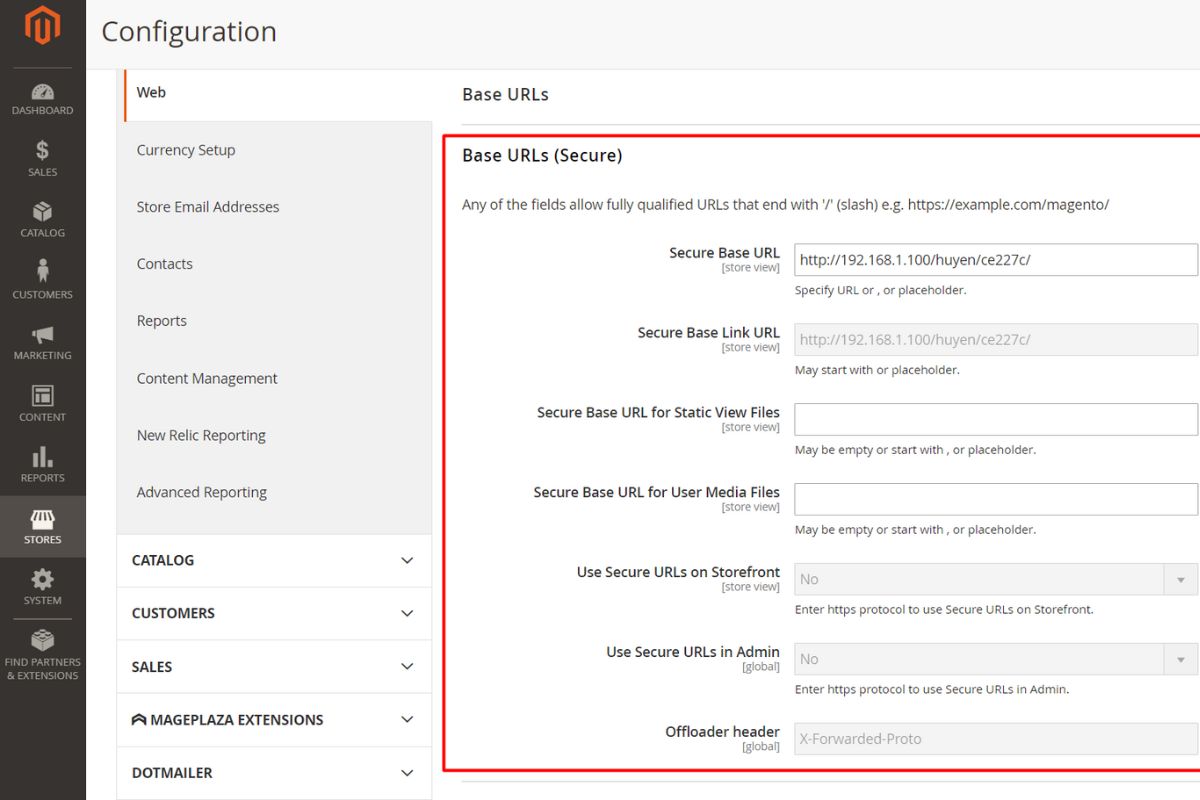This screenshot has height=800, width=1200.
Task: Expand the SALES configuration group
Action: coord(274,667)
